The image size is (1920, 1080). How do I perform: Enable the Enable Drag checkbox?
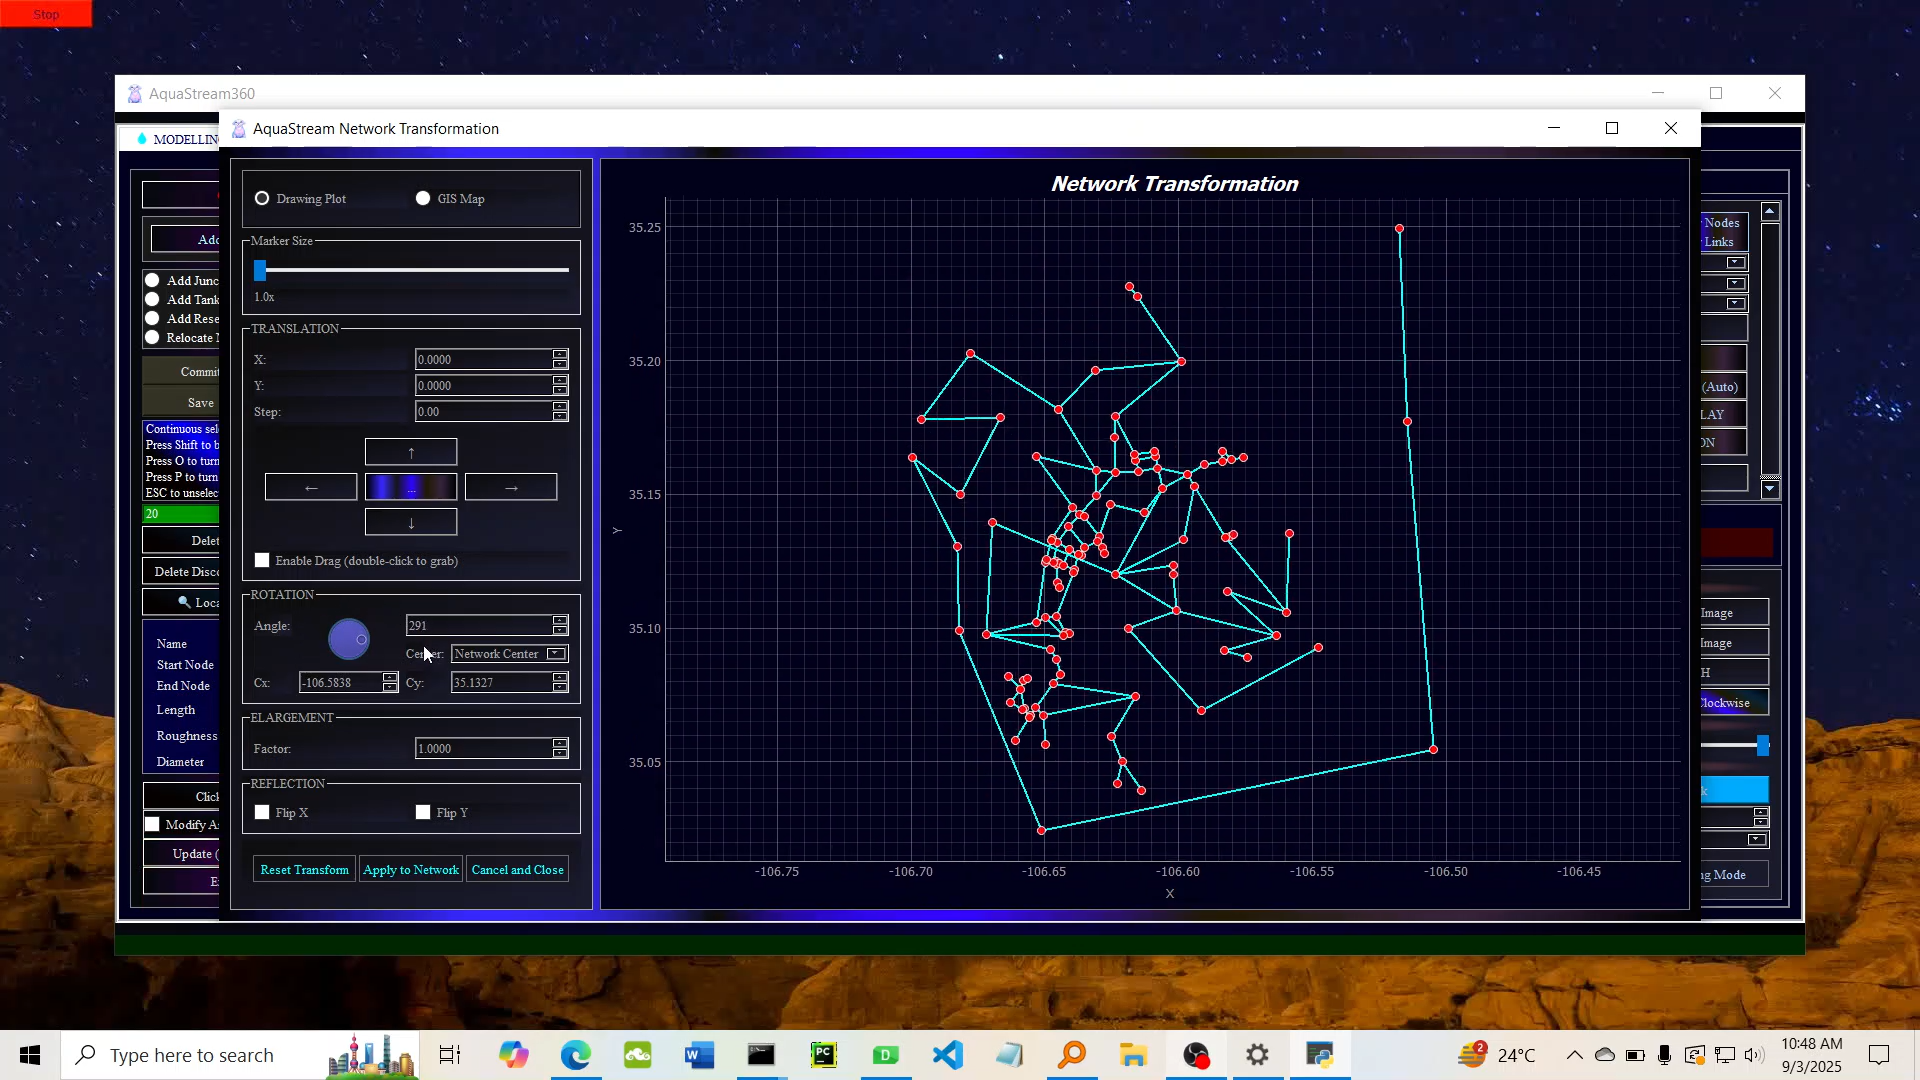[x=262, y=560]
